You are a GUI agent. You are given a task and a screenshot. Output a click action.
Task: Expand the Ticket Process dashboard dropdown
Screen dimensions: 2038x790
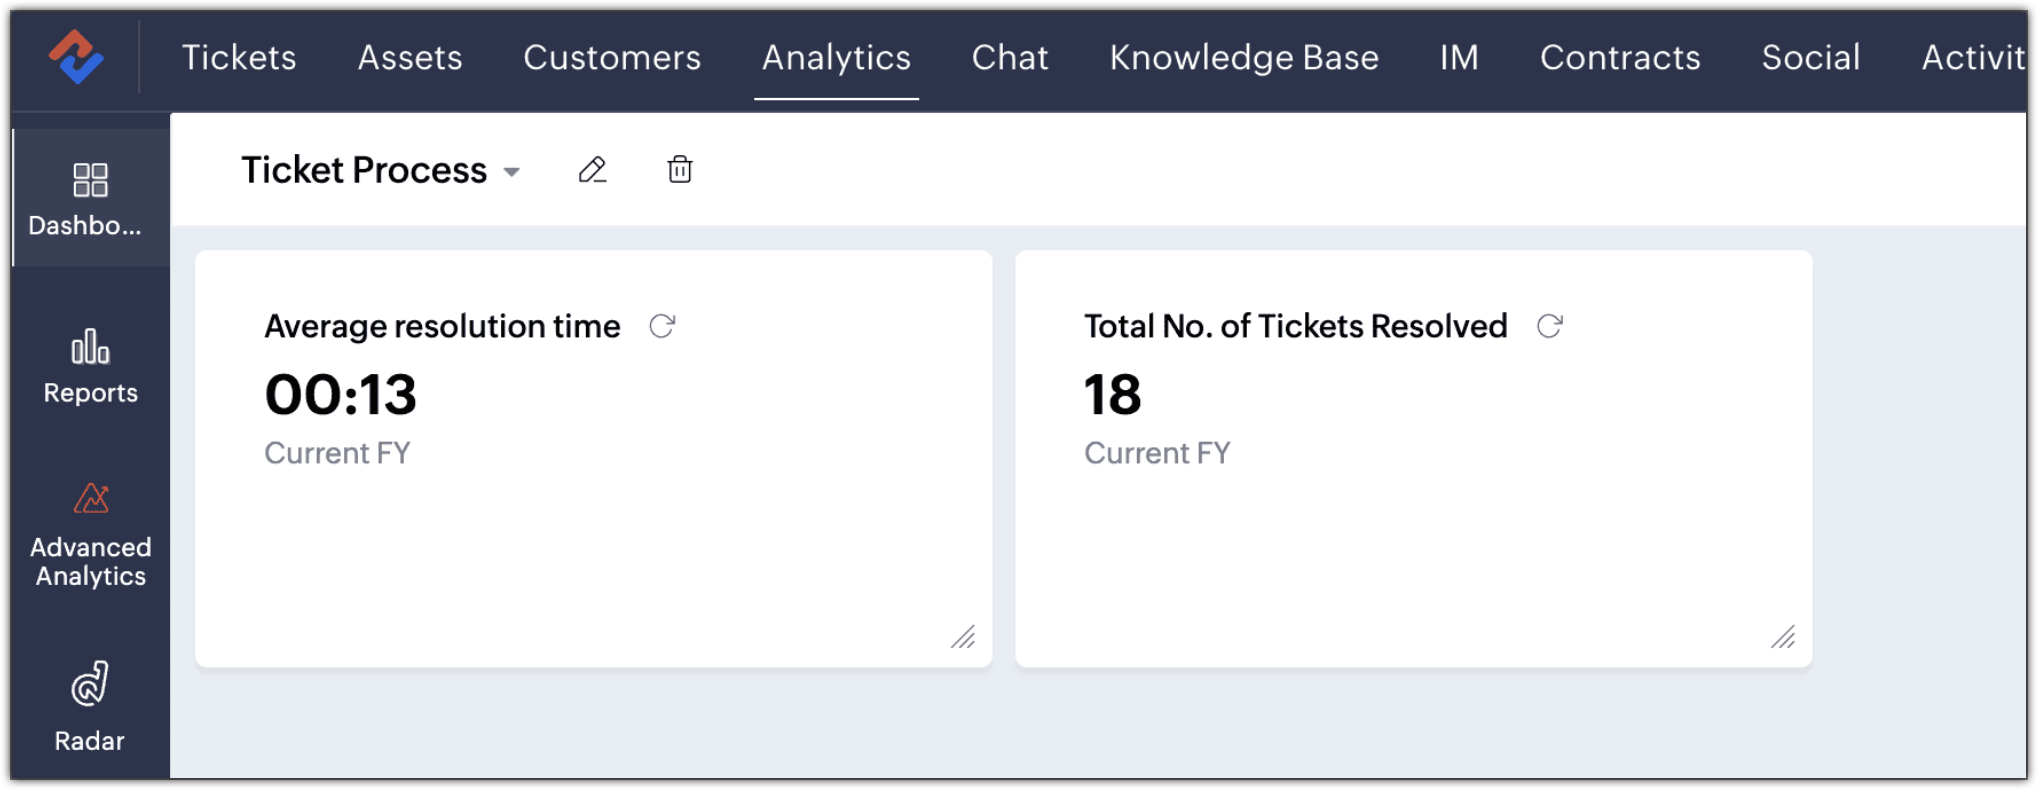512,172
